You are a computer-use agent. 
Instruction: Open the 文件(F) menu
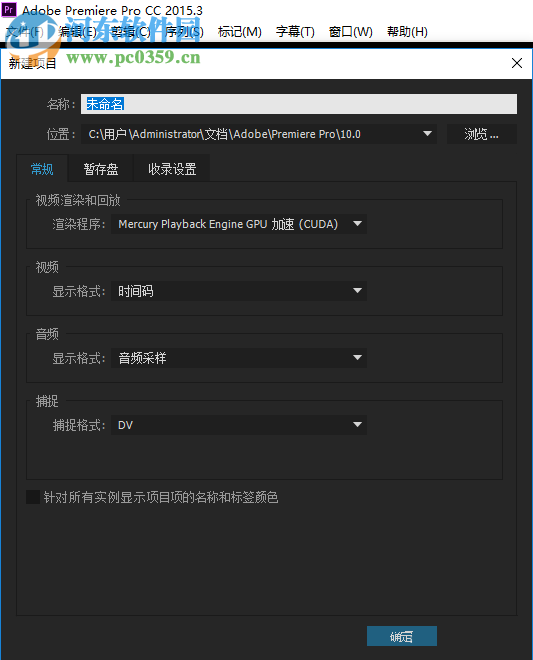[x=25, y=32]
